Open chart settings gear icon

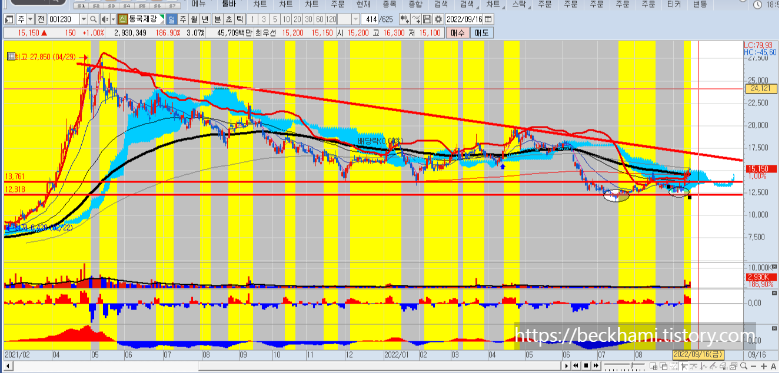coord(438,19)
